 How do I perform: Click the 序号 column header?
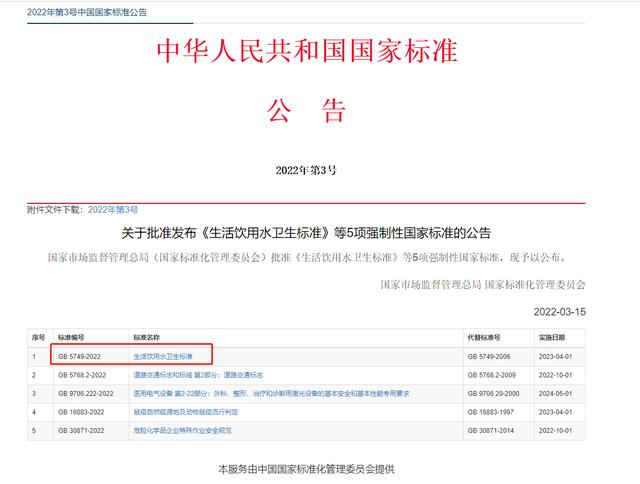40,337
